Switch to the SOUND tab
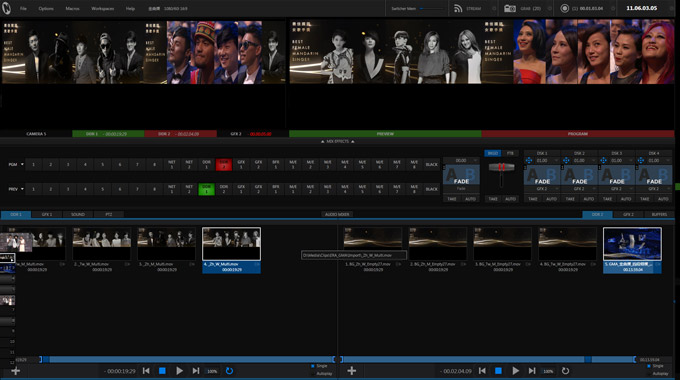This screenshot has height=380, width=680. click(x=78, y=214)
